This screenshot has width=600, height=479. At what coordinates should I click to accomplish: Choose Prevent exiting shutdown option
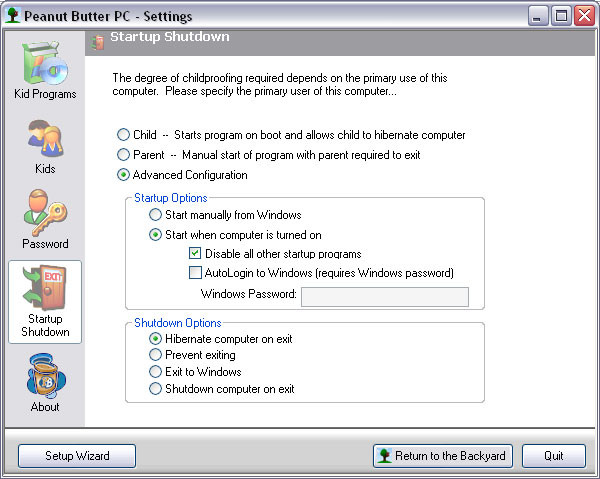[x=155, y=355]
